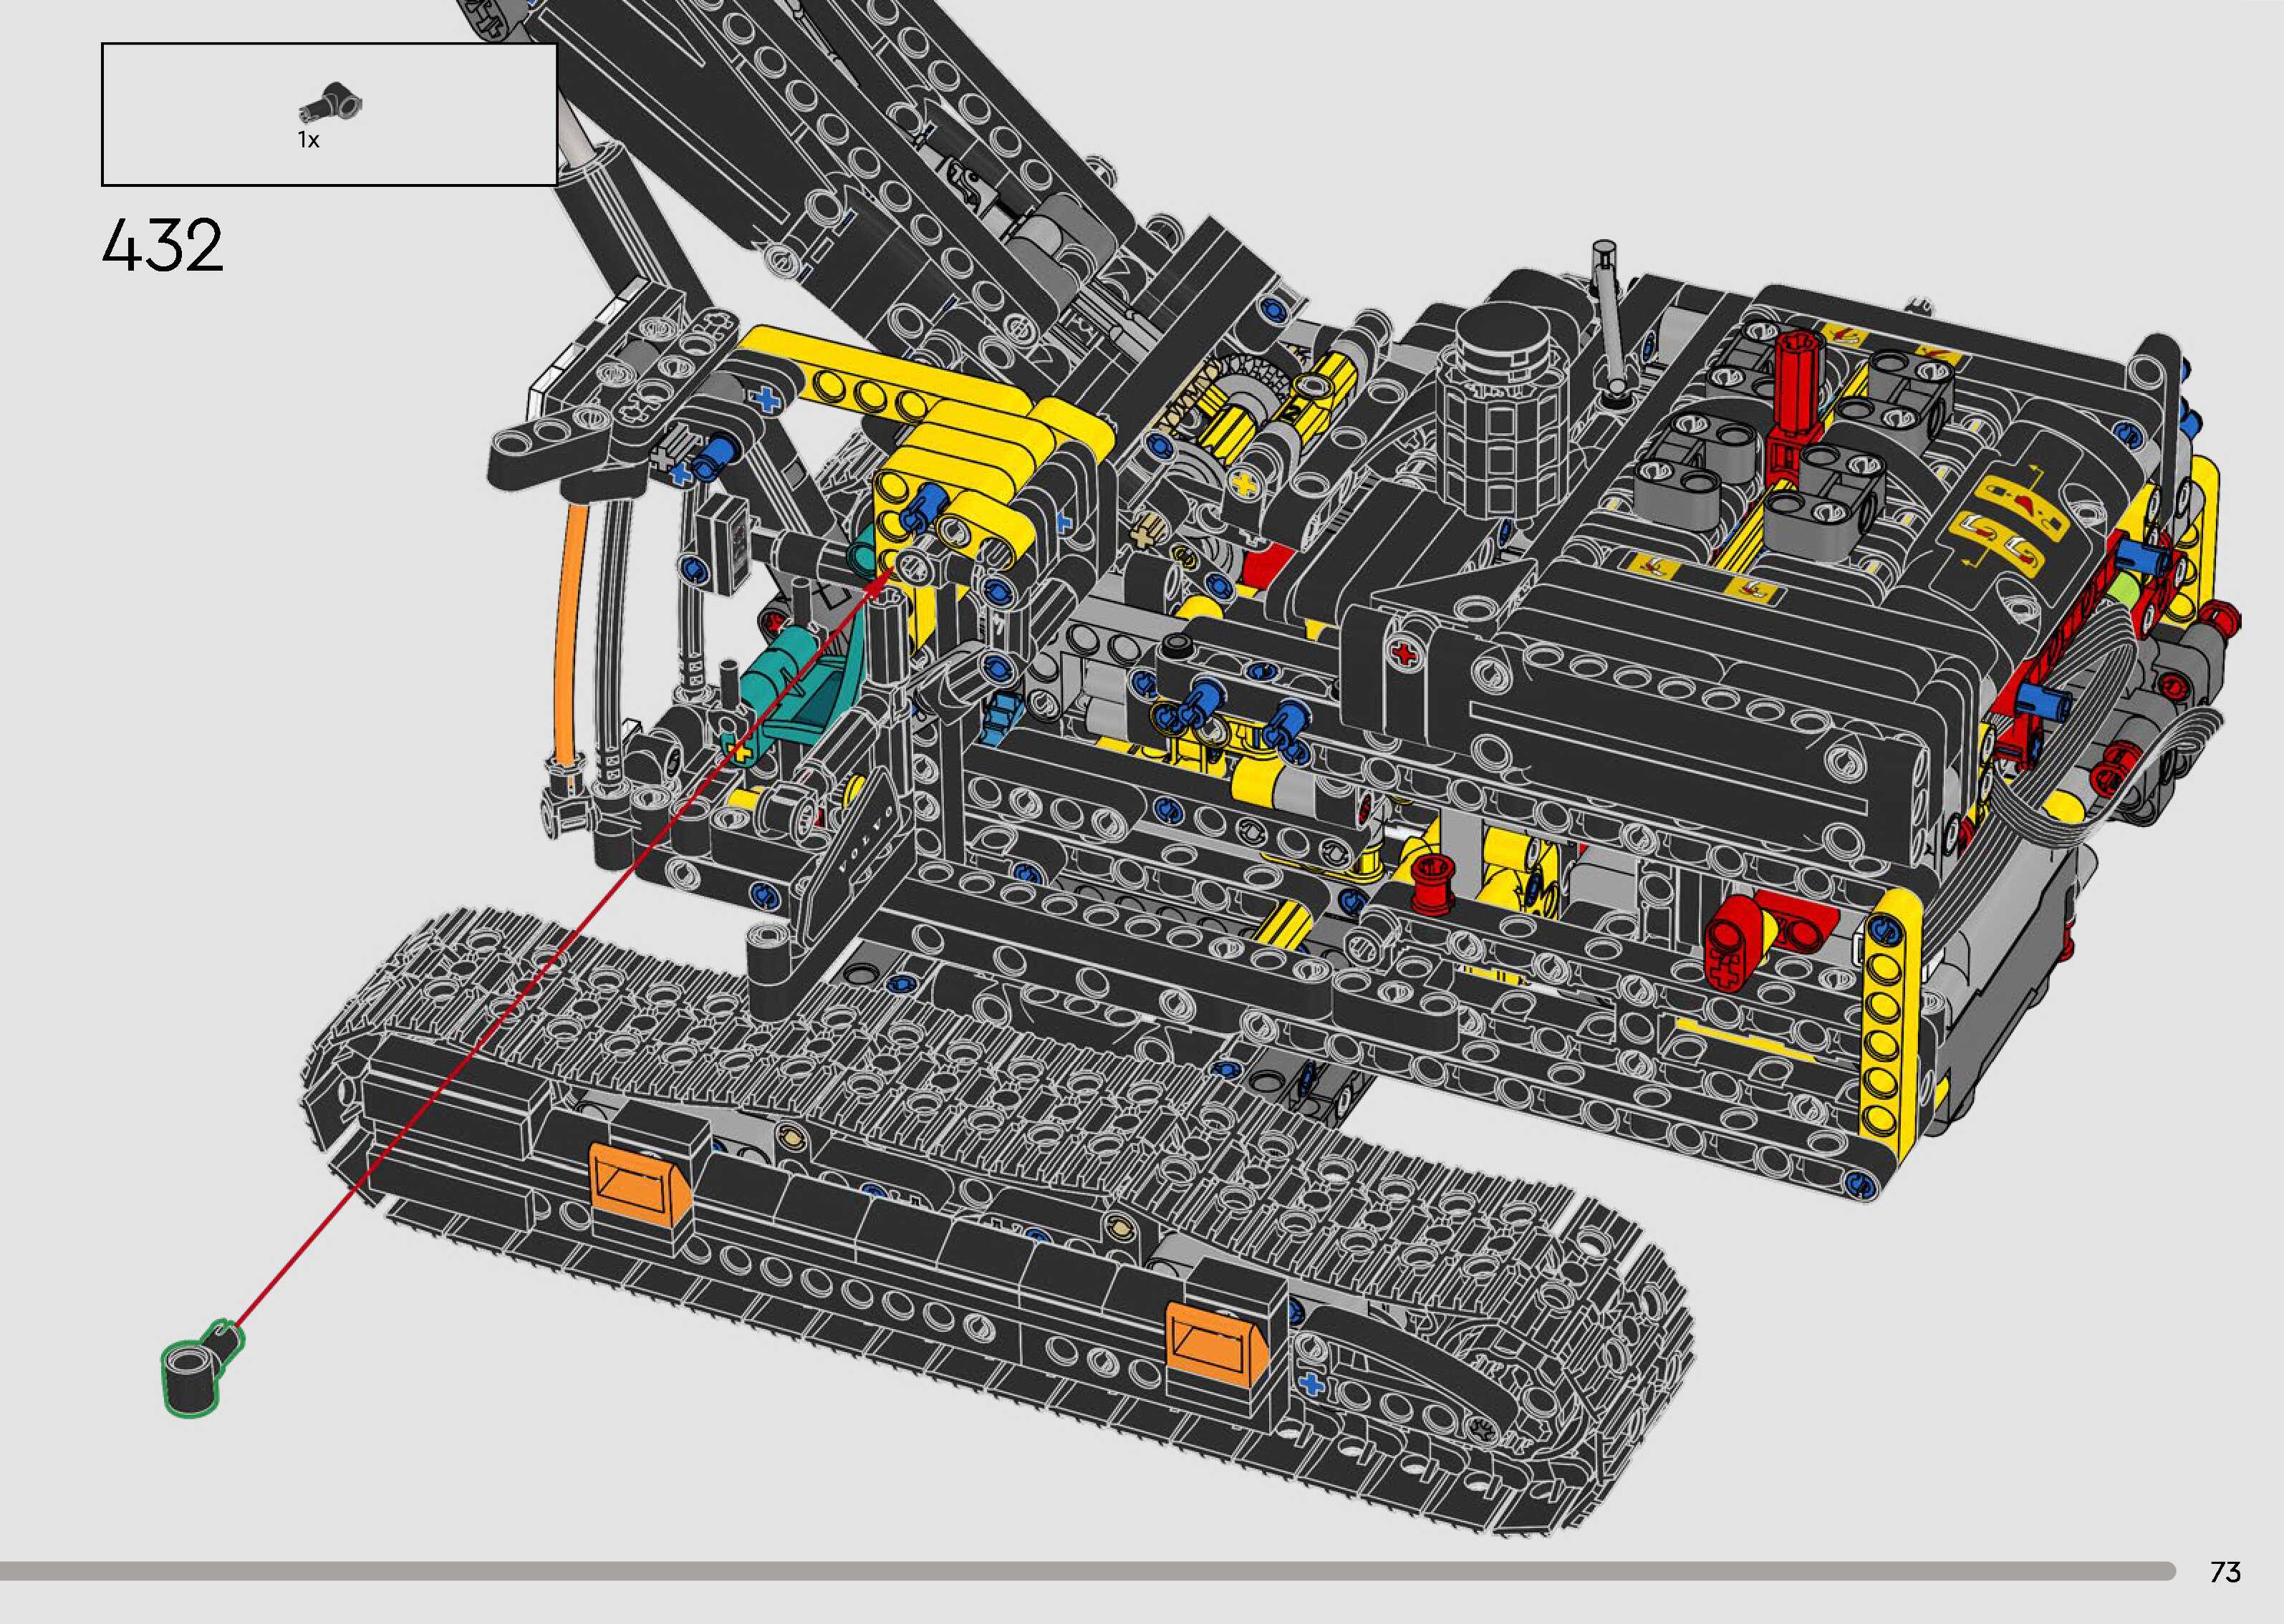Click page number 73
The image size is (2284, 1624).
(x=2225, y=1572)
